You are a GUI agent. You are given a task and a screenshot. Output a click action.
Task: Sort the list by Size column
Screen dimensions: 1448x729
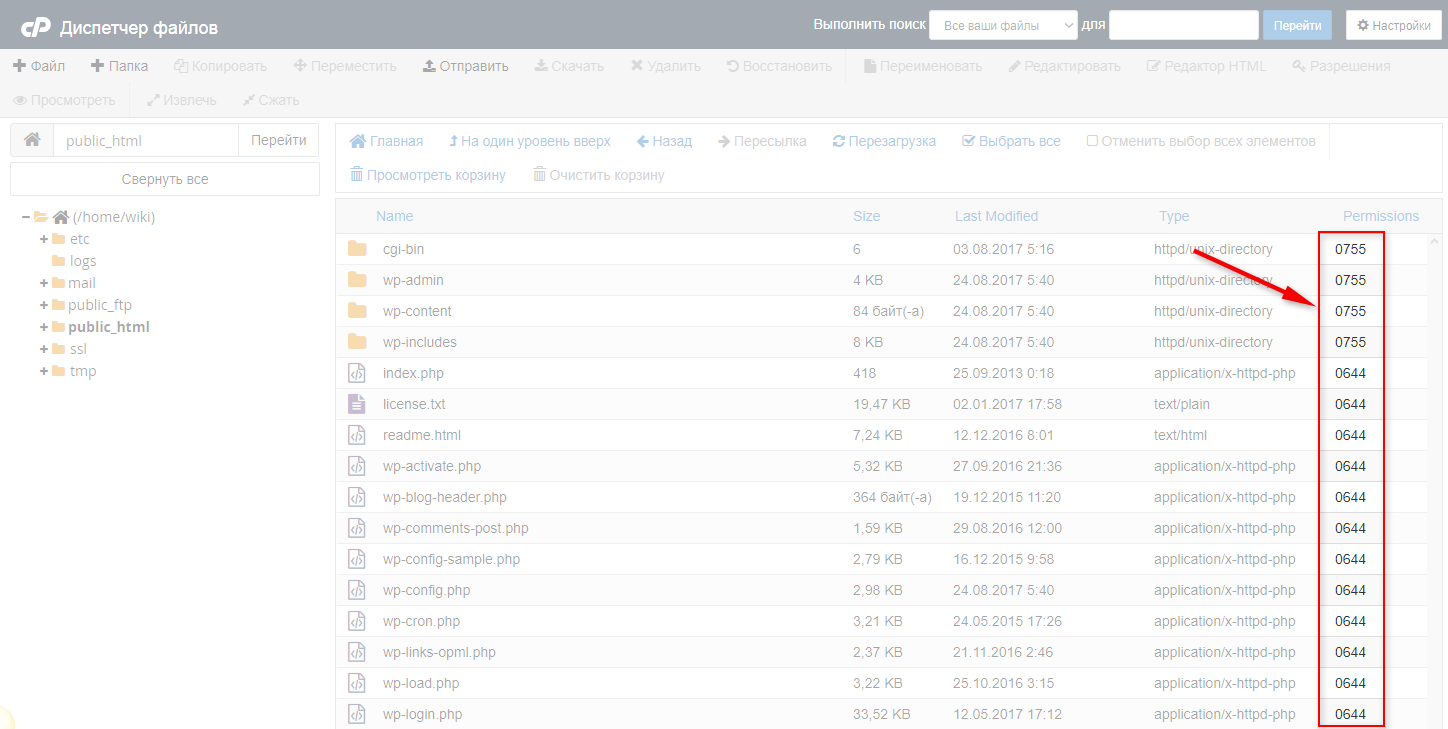point(866,216)
